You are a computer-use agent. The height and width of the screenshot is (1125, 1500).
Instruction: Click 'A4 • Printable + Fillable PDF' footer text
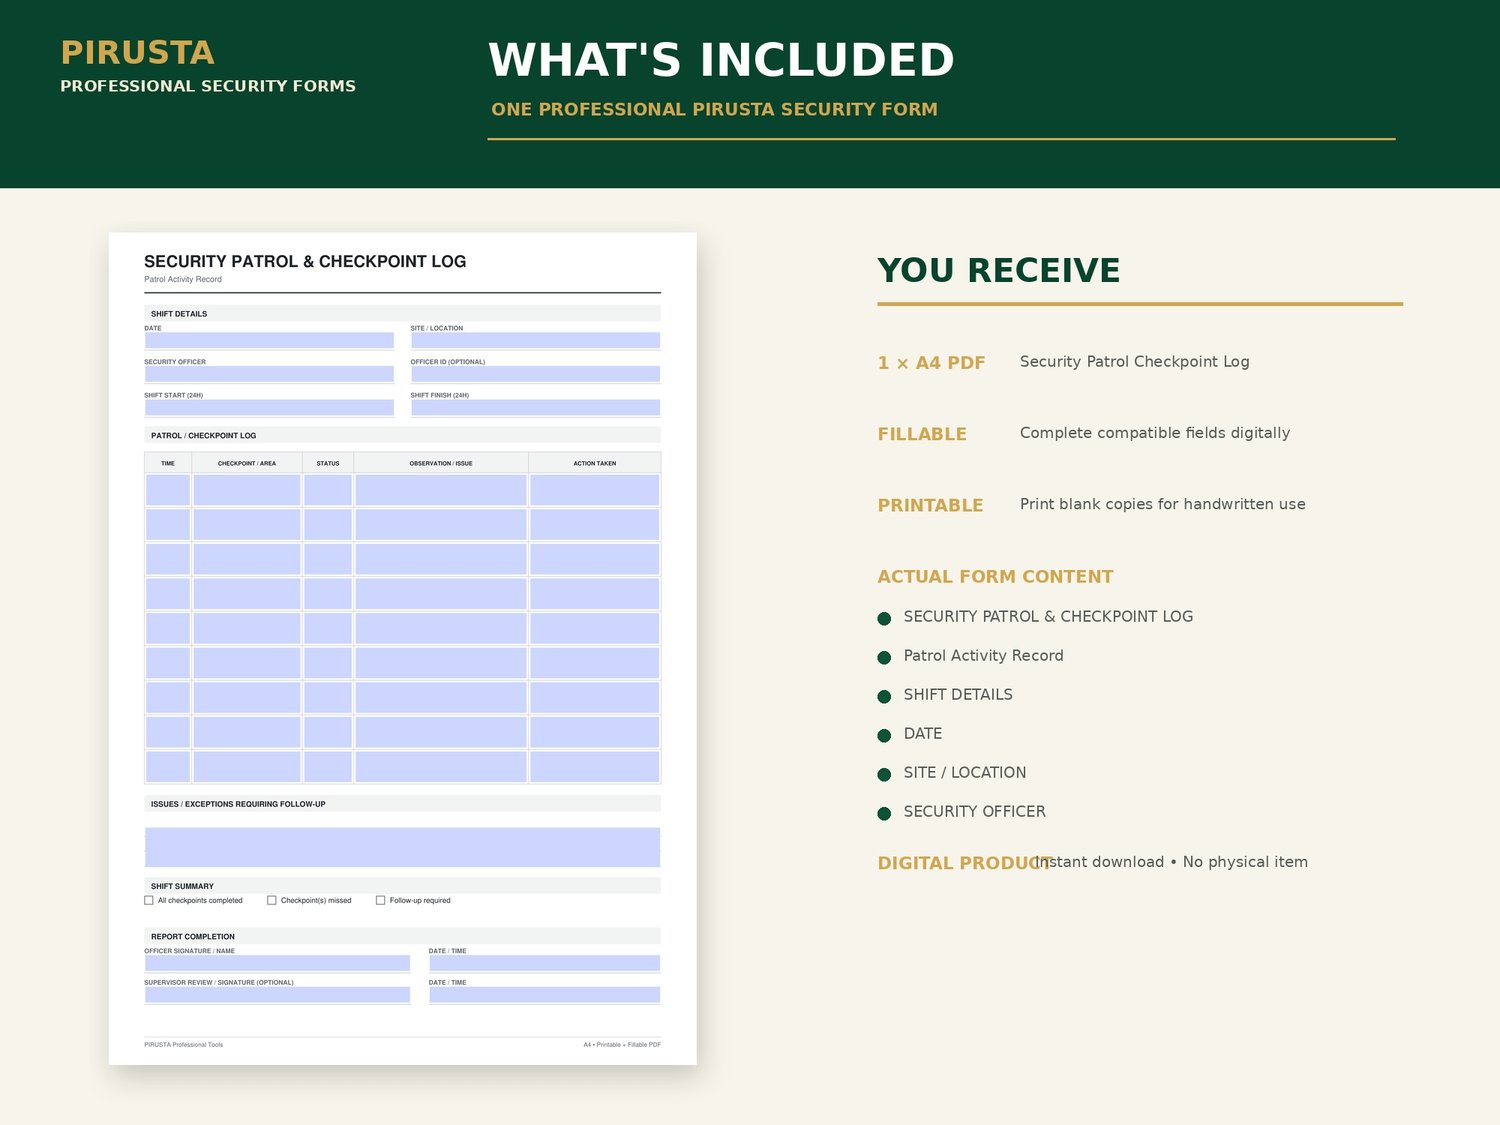(622, 1044)
